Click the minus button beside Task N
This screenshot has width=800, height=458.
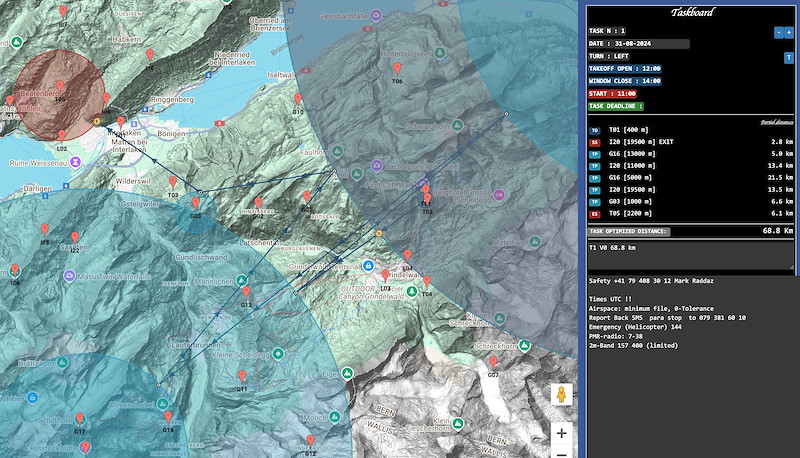point(779,32)
